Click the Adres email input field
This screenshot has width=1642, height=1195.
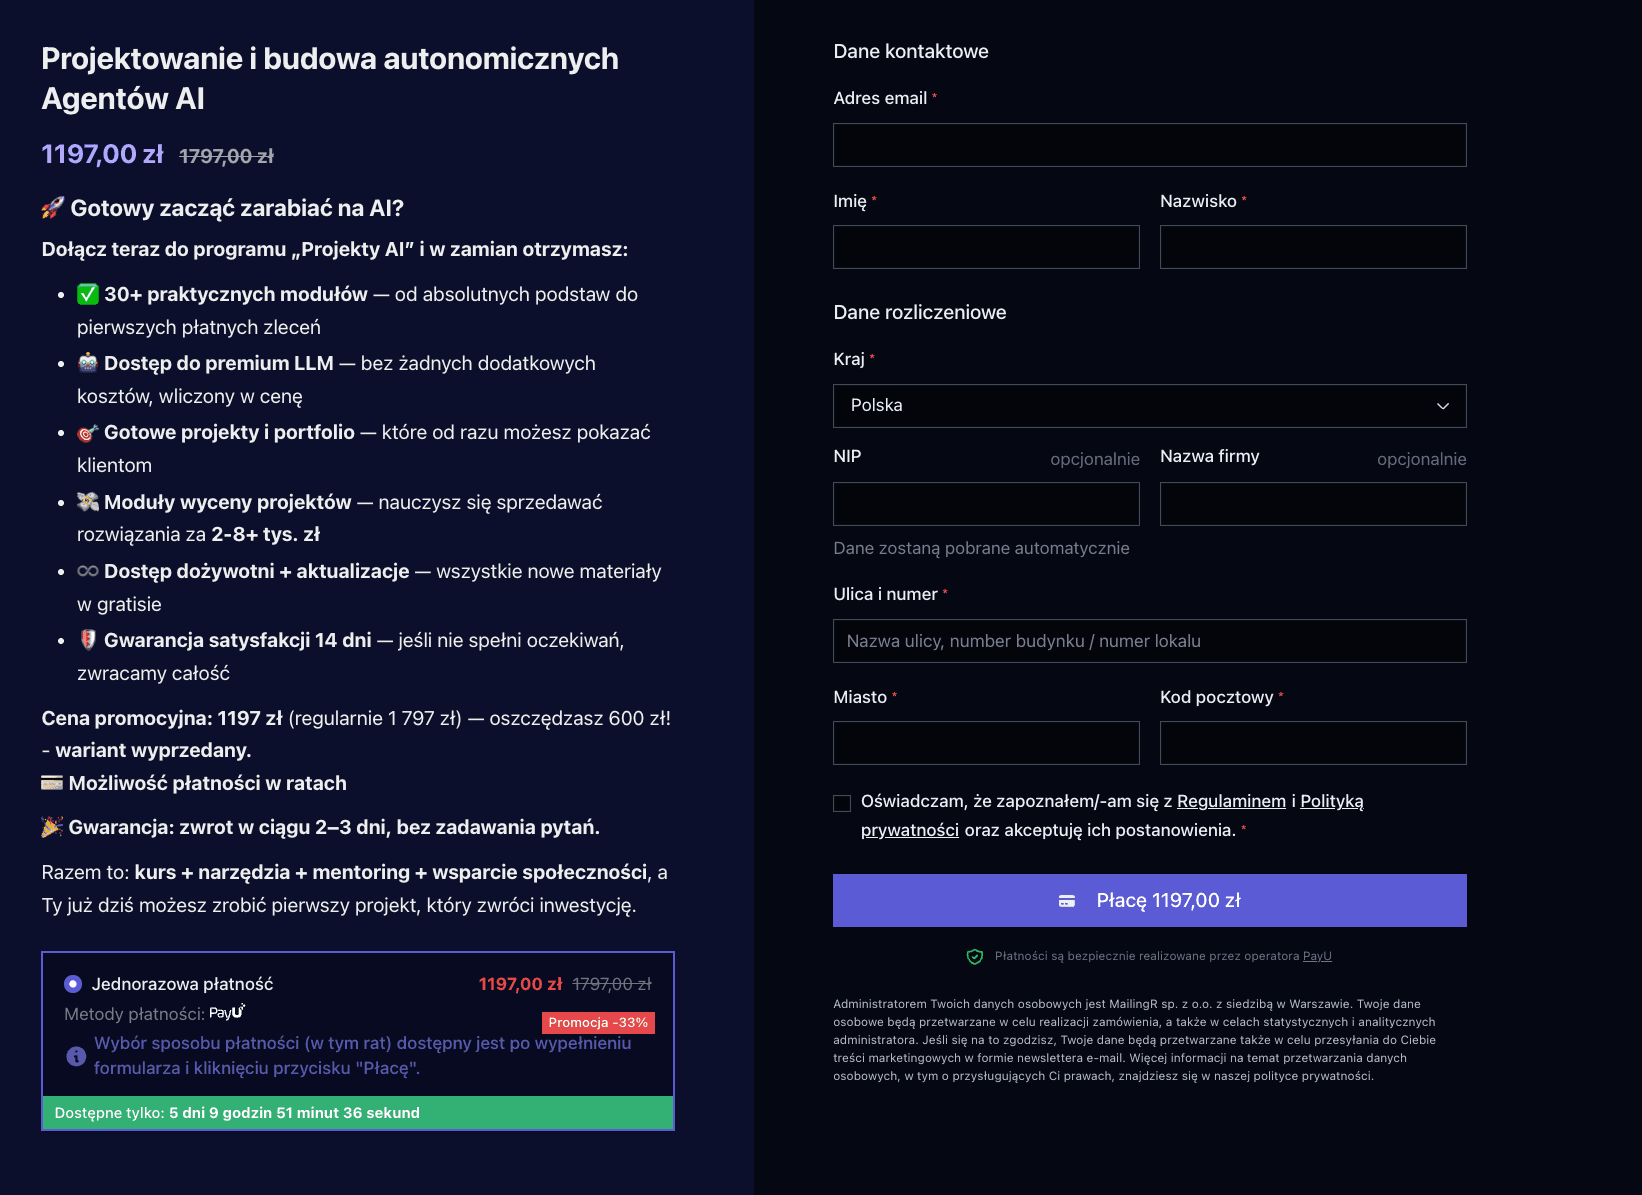(1148, 144)
